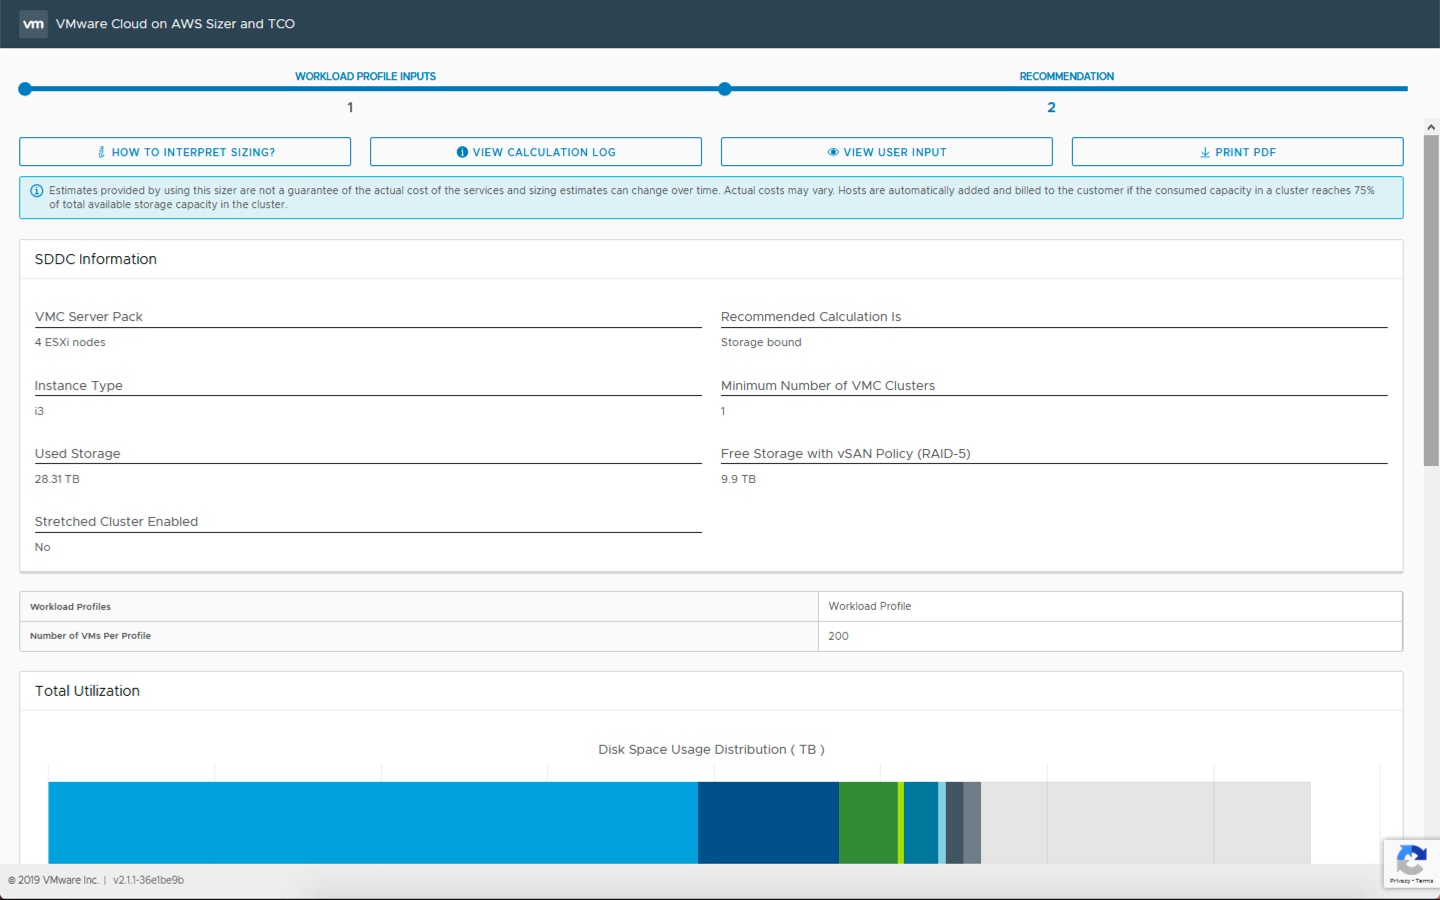1440x900 pixels.
Task: Click the green disk usage segment
Action: (x=868, y=822)
